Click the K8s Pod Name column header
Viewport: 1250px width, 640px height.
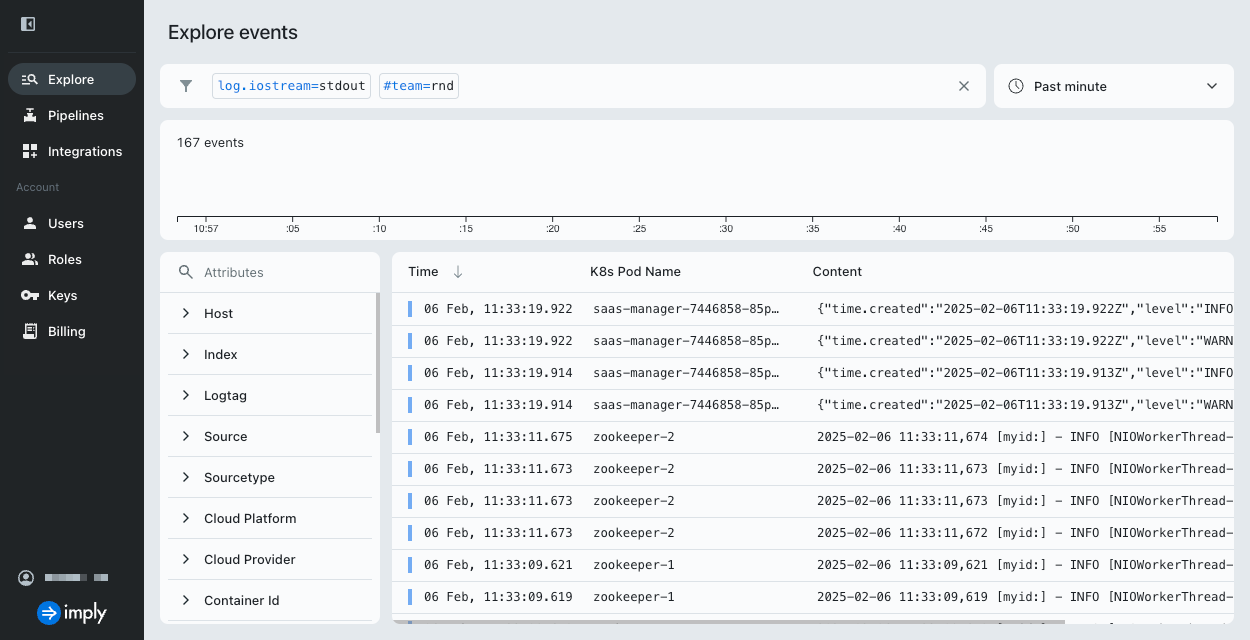pyautogui.click(x=635, y=271)
